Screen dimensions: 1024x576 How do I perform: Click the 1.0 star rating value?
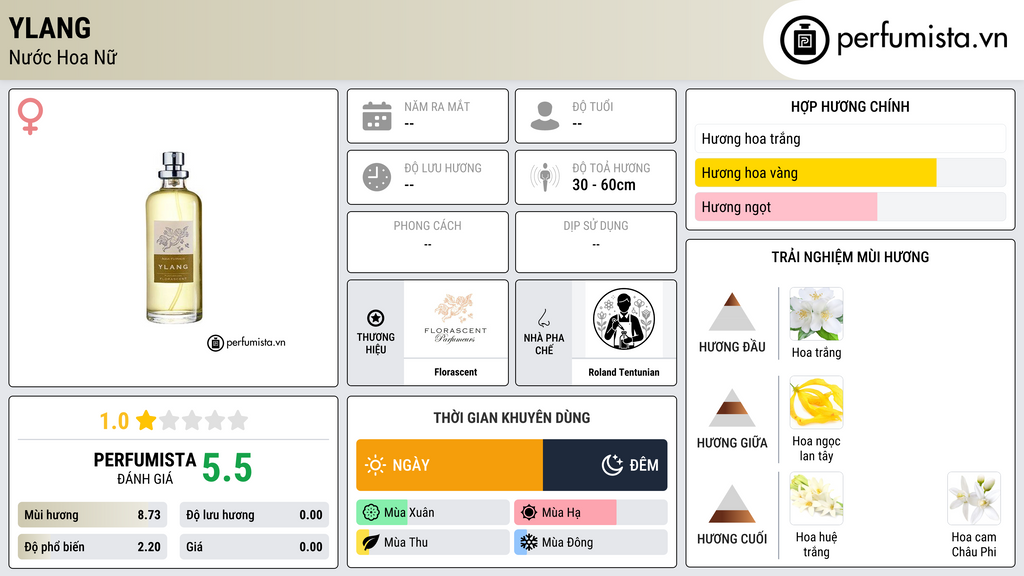tap(114, 421)
